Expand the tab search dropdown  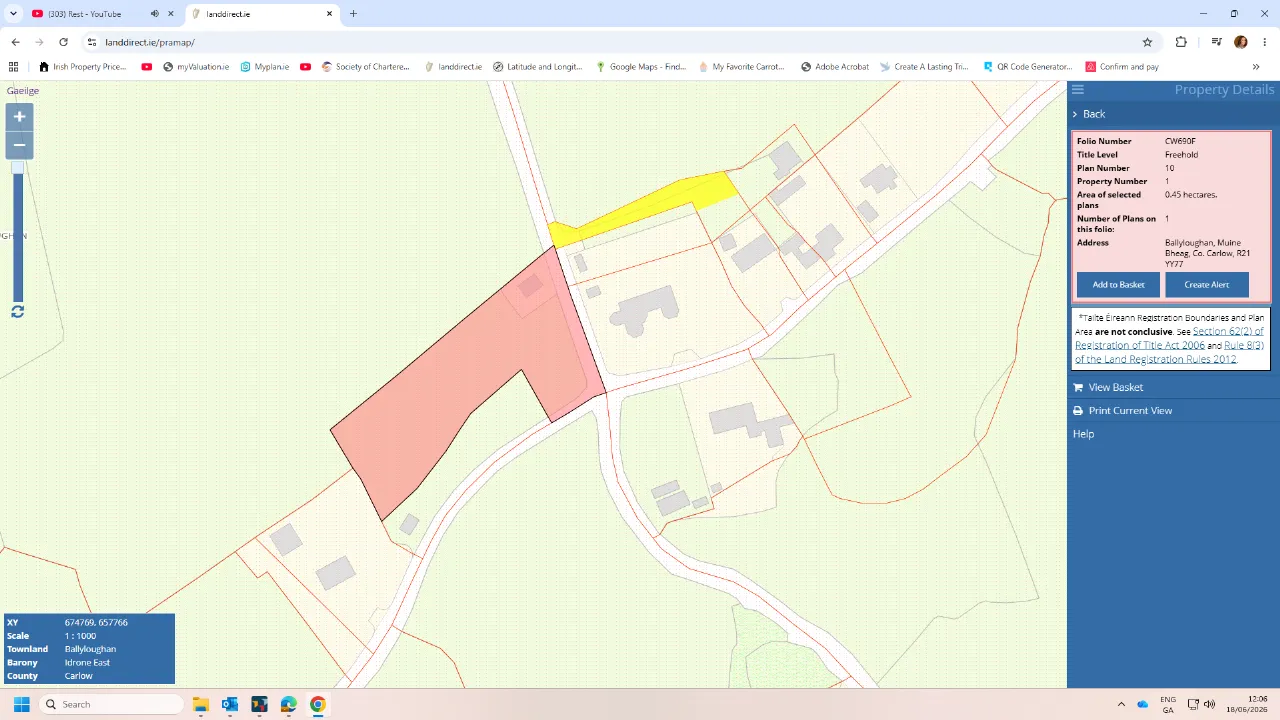(13, 14)
